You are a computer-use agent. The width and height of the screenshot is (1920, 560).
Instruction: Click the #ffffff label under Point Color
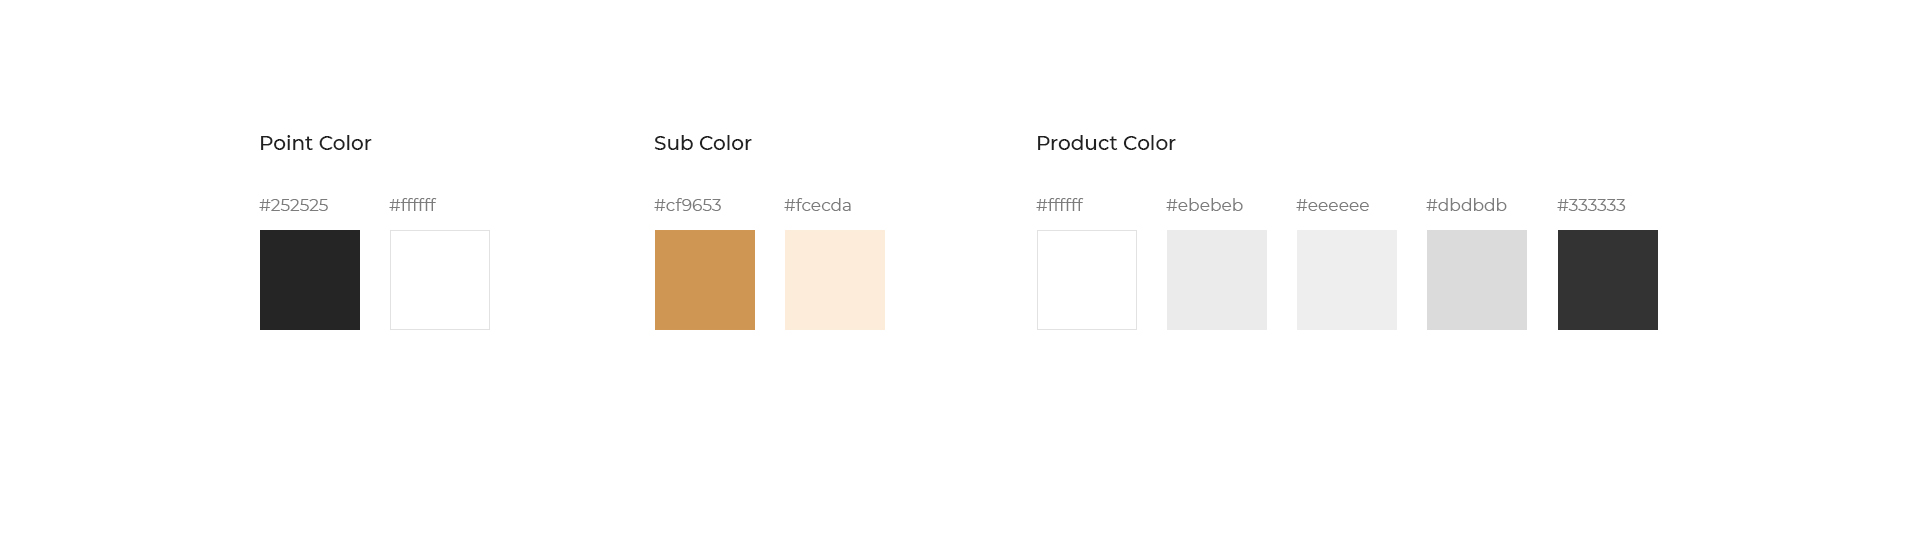(413, 205)
